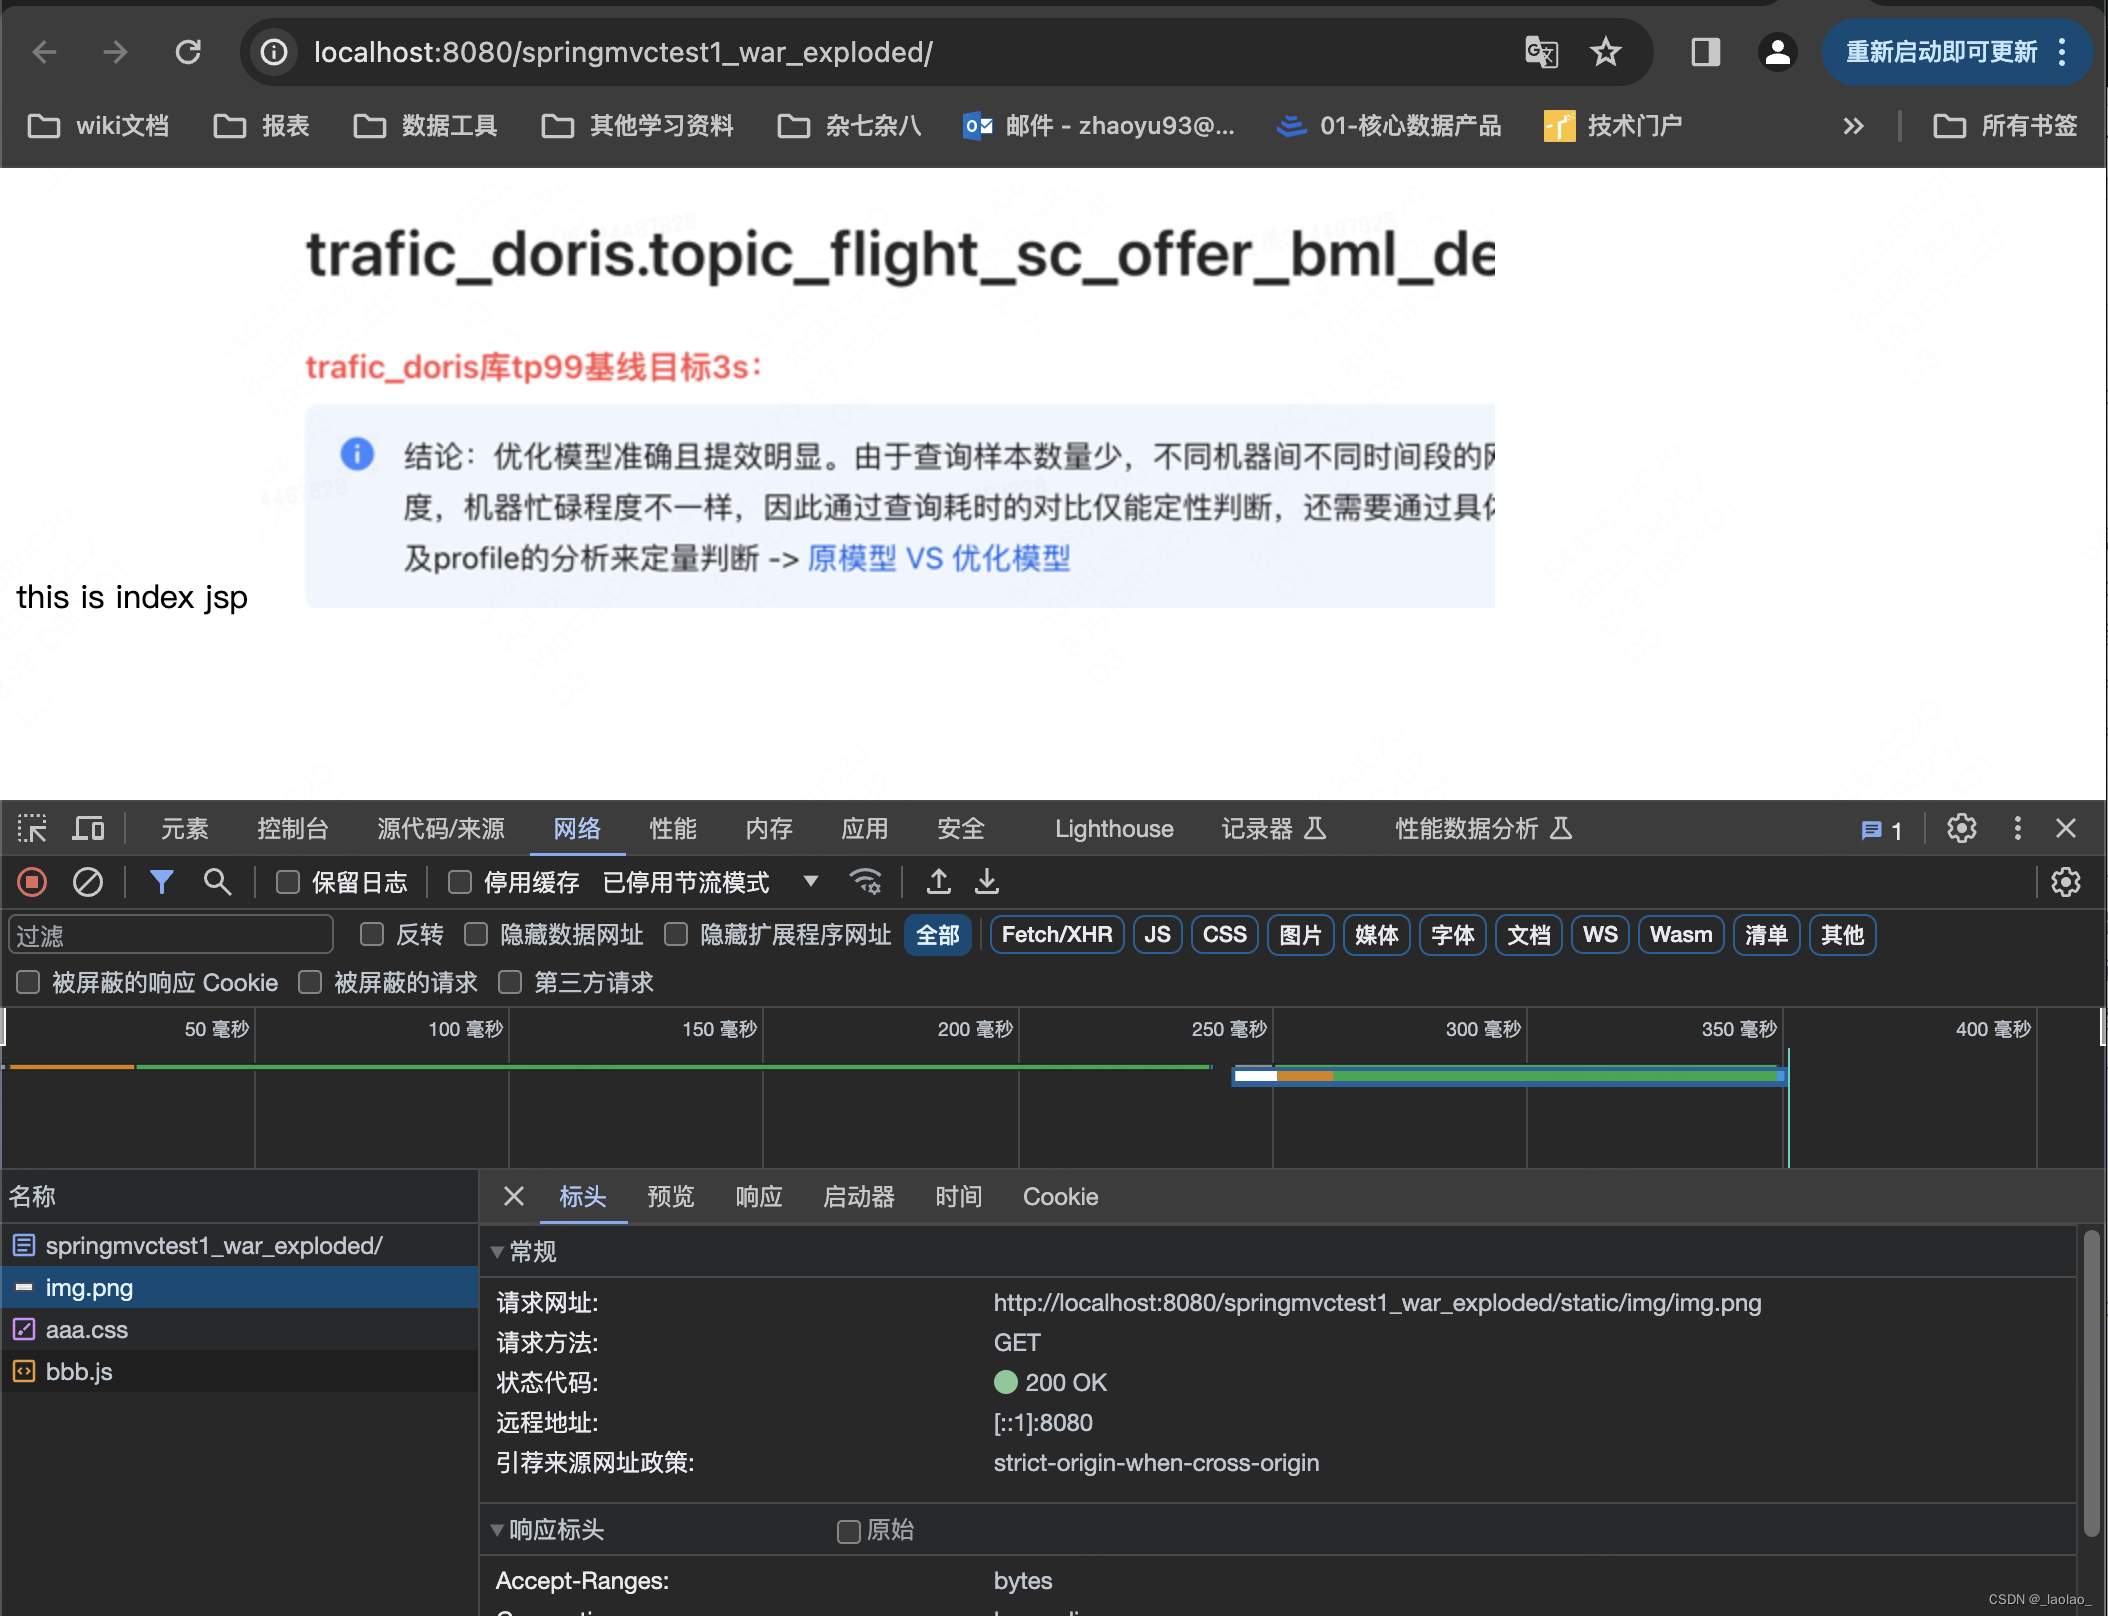Collapse the 常规 section
Screen dimensions: 2108x1616
pos(497,1252)
